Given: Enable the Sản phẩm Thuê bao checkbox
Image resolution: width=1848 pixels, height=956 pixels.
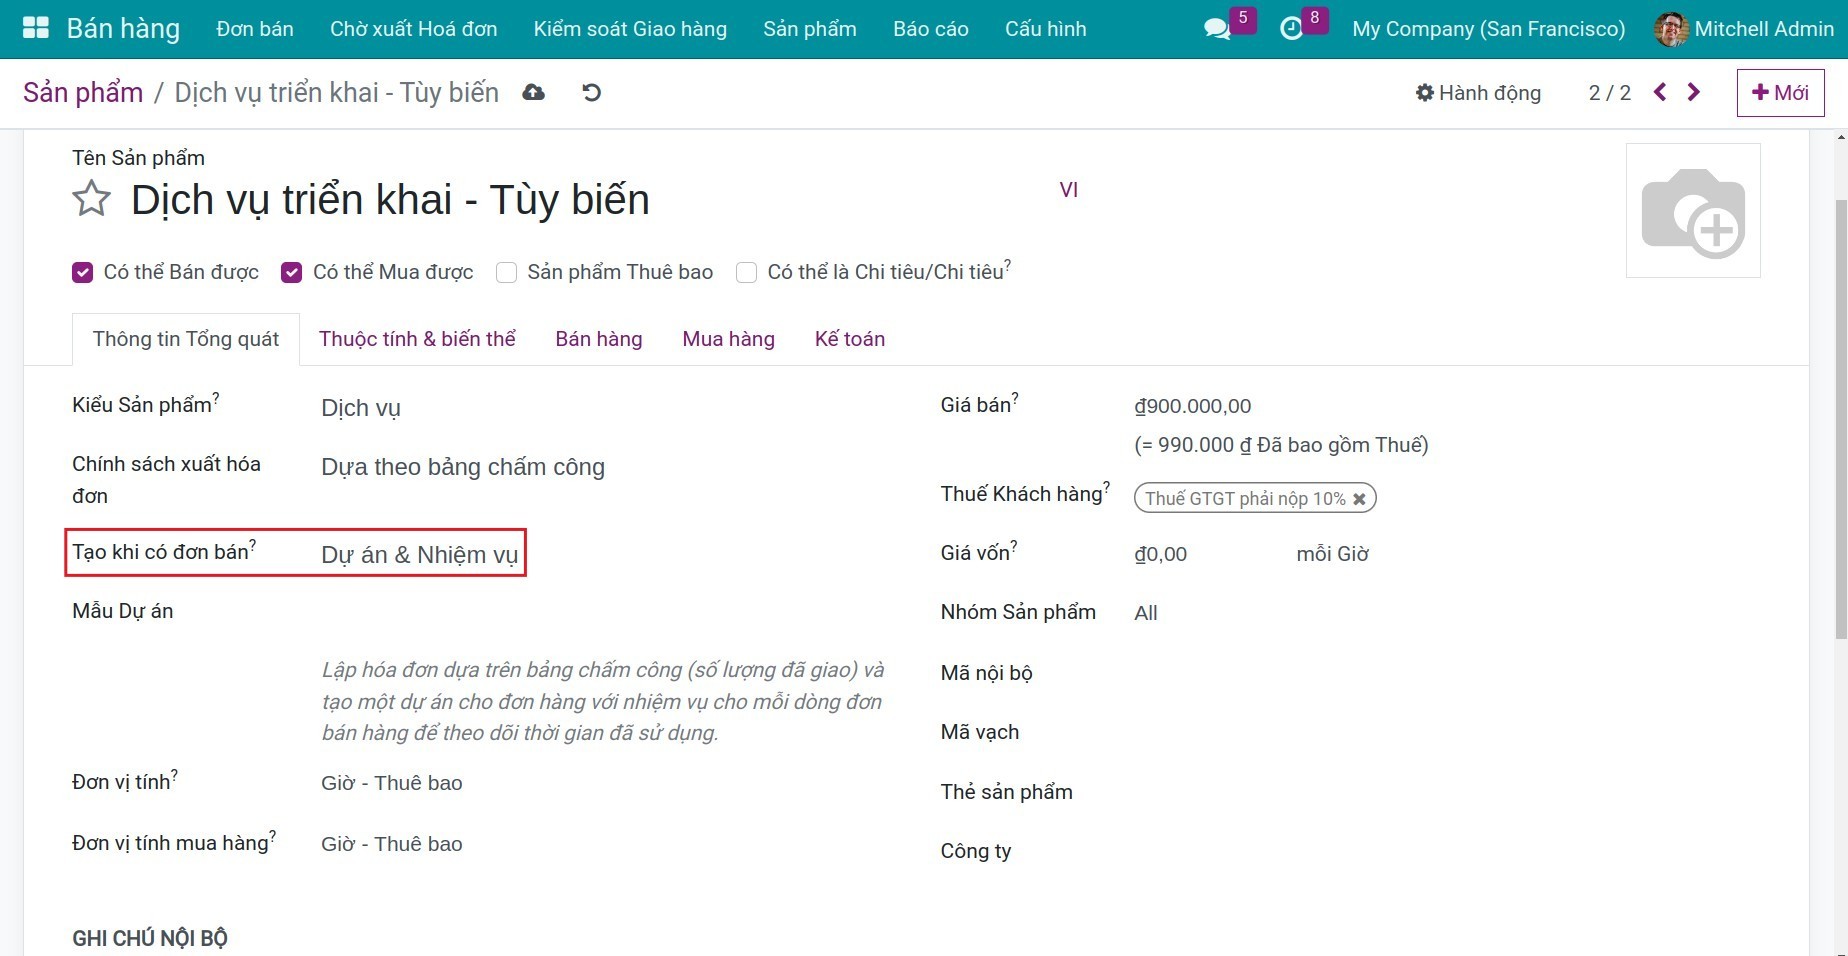Looking at the screenshot, I should pos(507,273).
